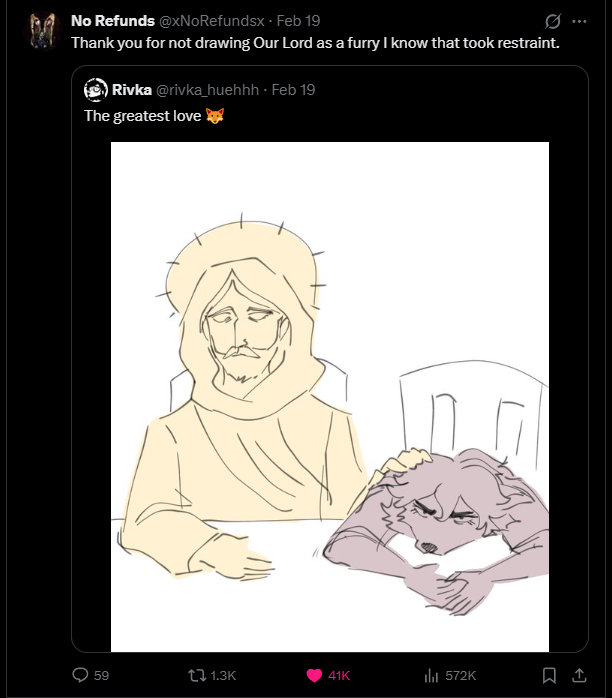Click No Refunds profile avatar
Image resolution: width=612 pixels, height=698 pixels.
click(42, 31)
